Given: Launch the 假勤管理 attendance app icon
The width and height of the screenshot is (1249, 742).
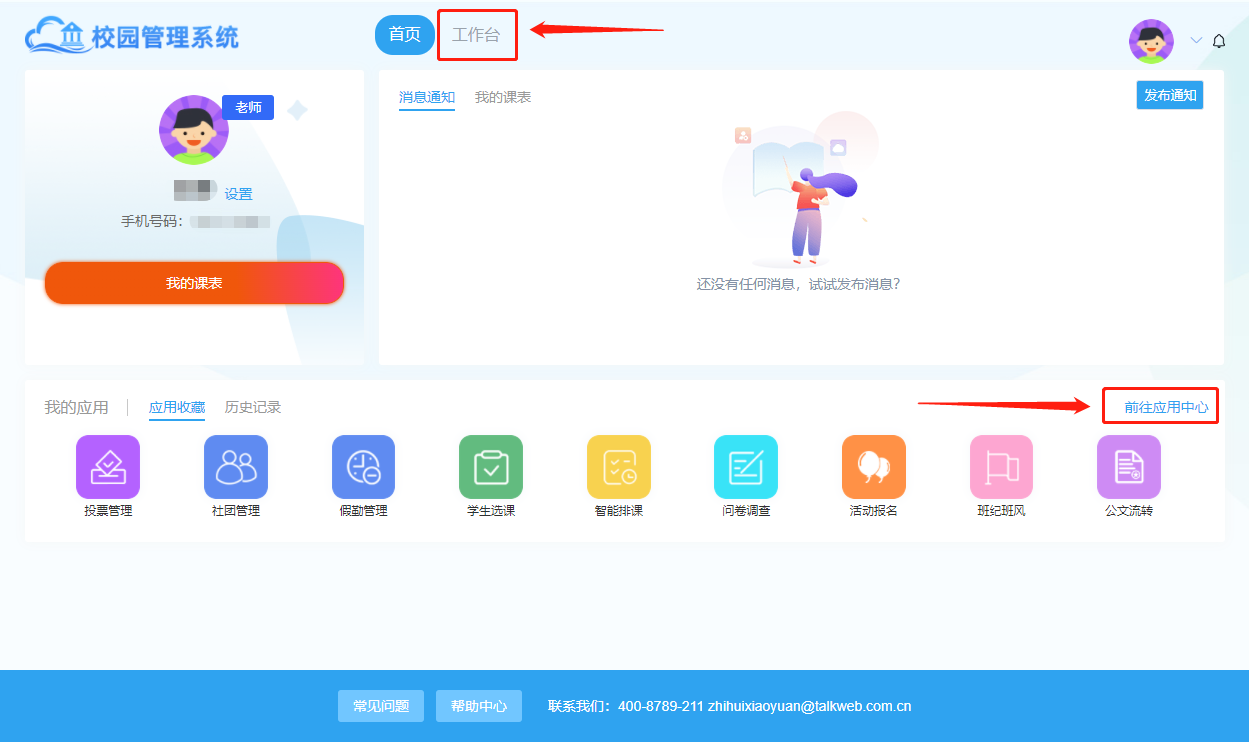Looking at the screenshot, I should coord(363,467).
